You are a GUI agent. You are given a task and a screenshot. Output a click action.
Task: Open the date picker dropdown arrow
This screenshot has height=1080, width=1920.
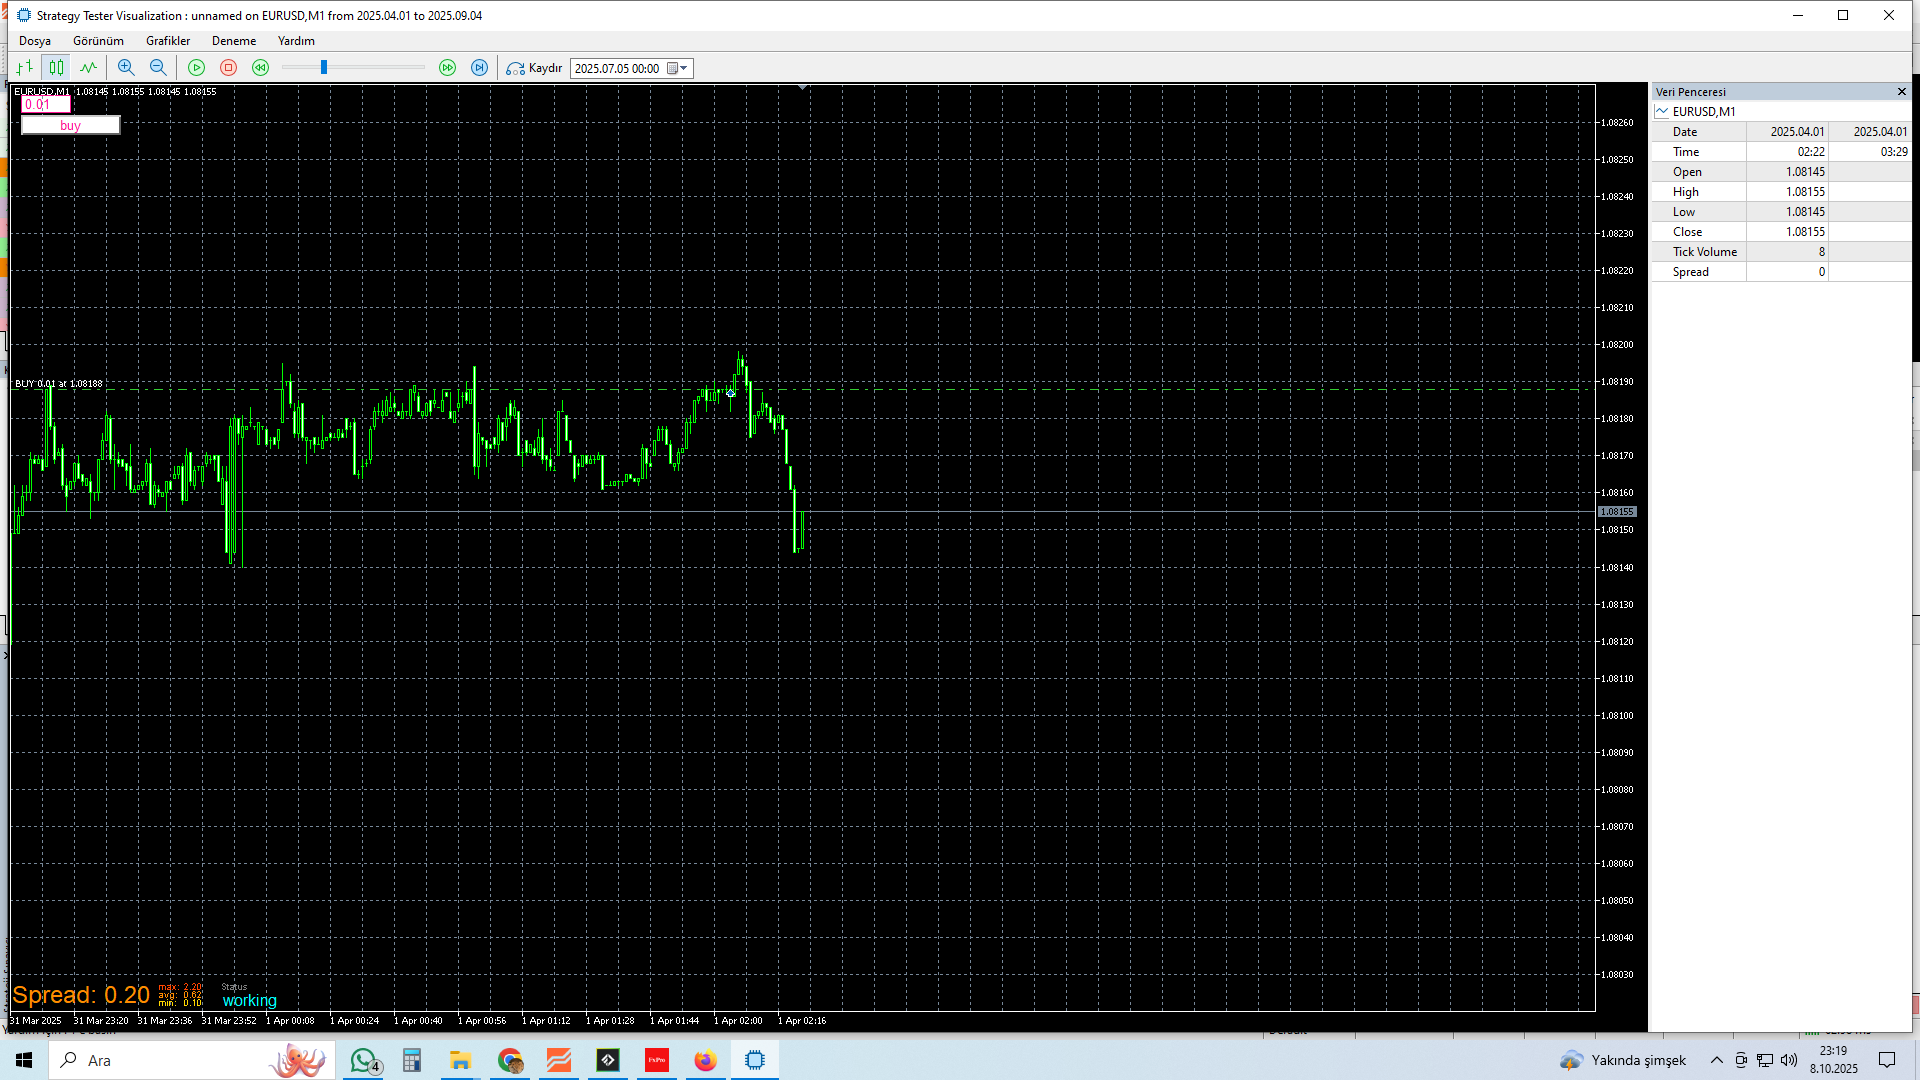(x=684, y=69)
